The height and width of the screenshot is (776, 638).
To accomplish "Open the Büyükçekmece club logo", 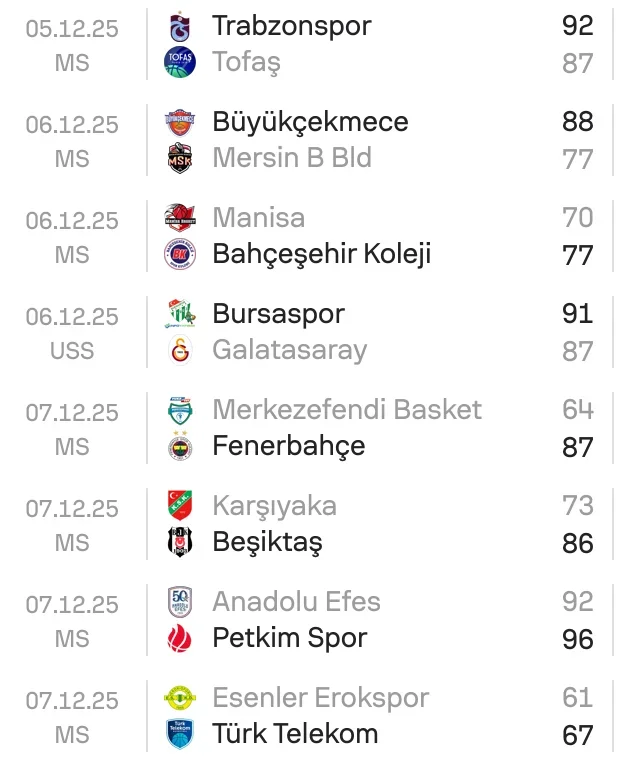I will (180, 122).
